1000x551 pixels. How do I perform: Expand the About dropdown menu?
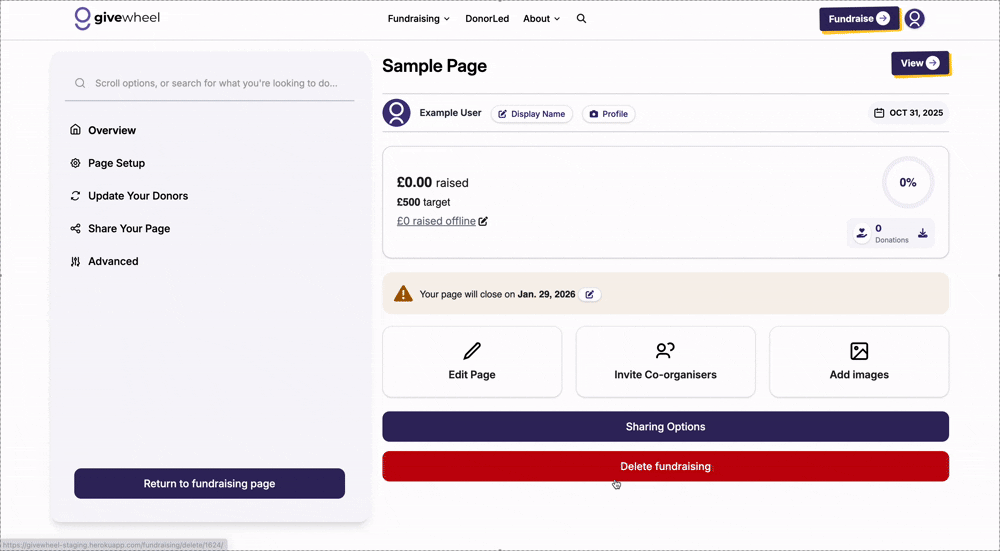click(x=541, y=19)
